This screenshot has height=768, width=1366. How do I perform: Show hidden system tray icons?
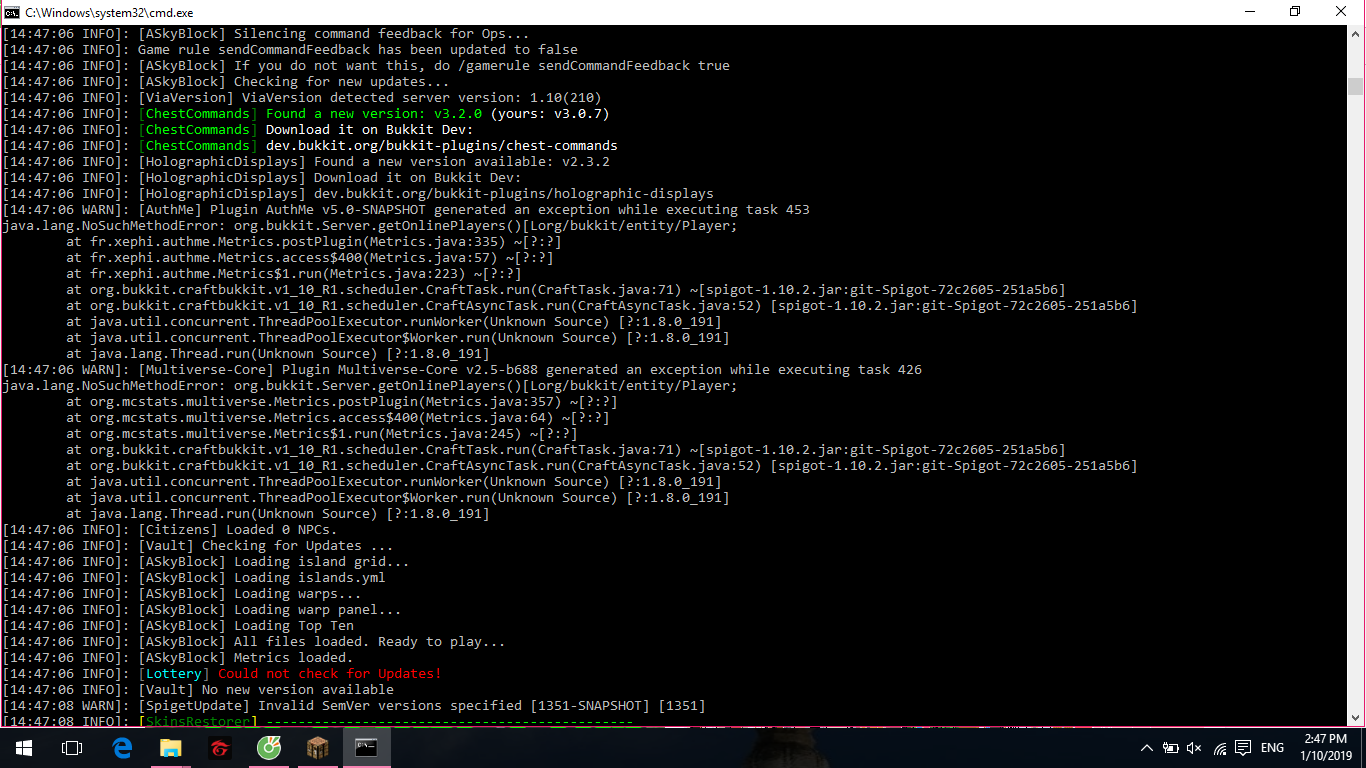(1147, 748)
